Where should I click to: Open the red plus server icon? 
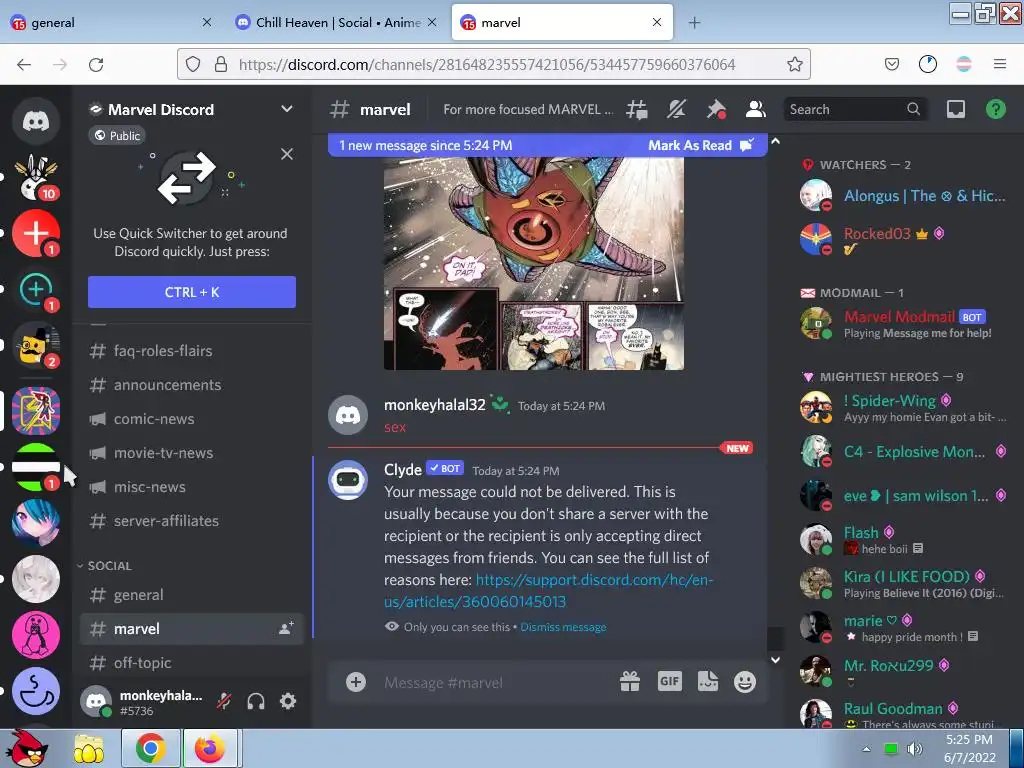point(36,233)
